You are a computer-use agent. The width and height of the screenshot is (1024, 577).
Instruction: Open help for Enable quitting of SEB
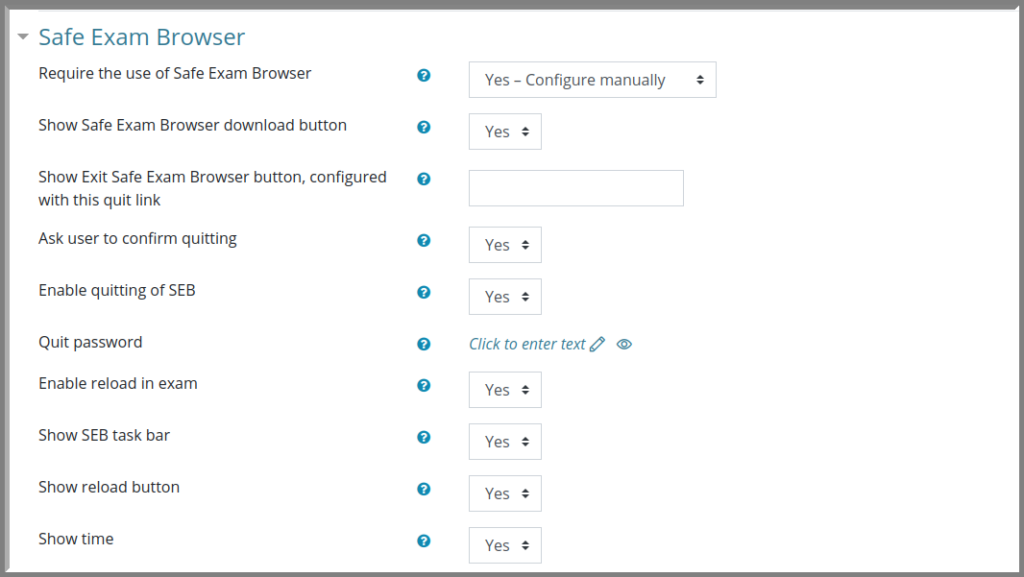pos(424,292)
